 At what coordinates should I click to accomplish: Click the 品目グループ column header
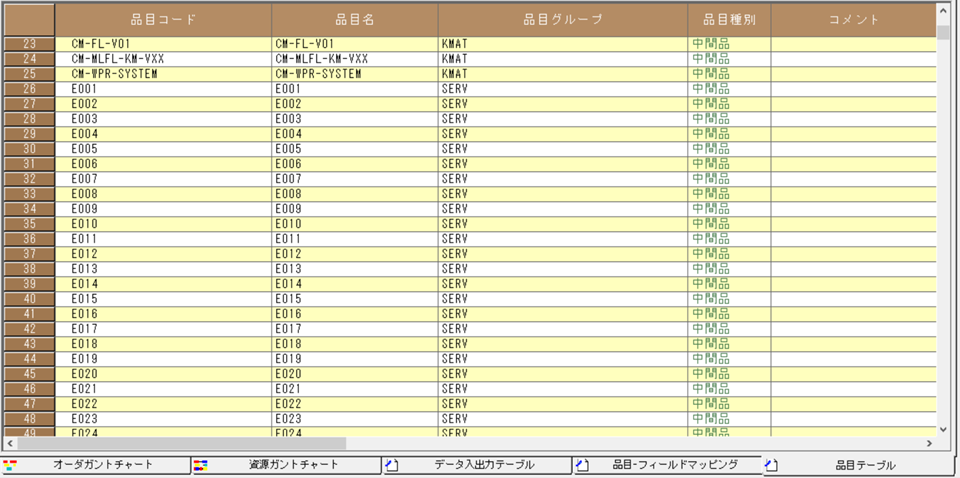tap(563, 20)
